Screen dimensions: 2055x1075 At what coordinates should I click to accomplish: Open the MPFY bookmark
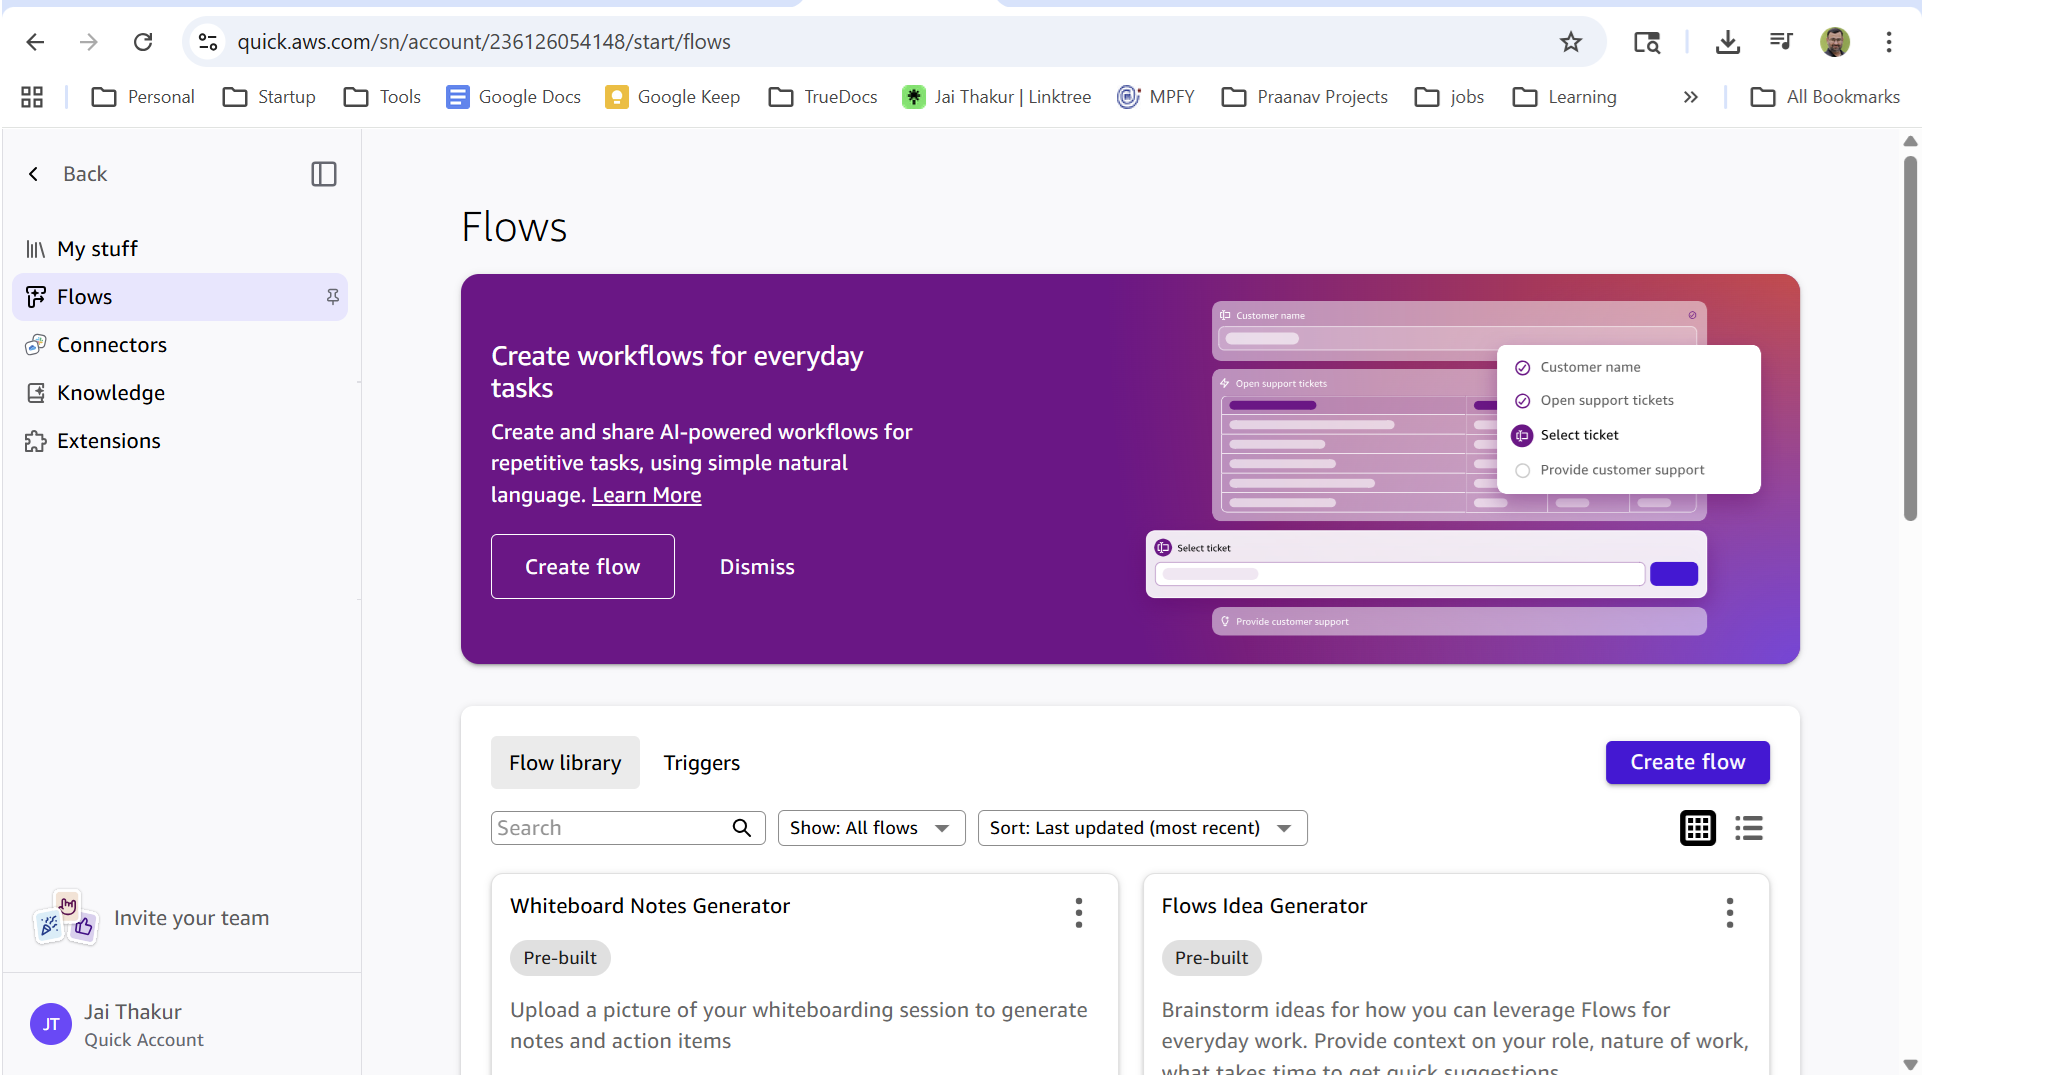1156,97
